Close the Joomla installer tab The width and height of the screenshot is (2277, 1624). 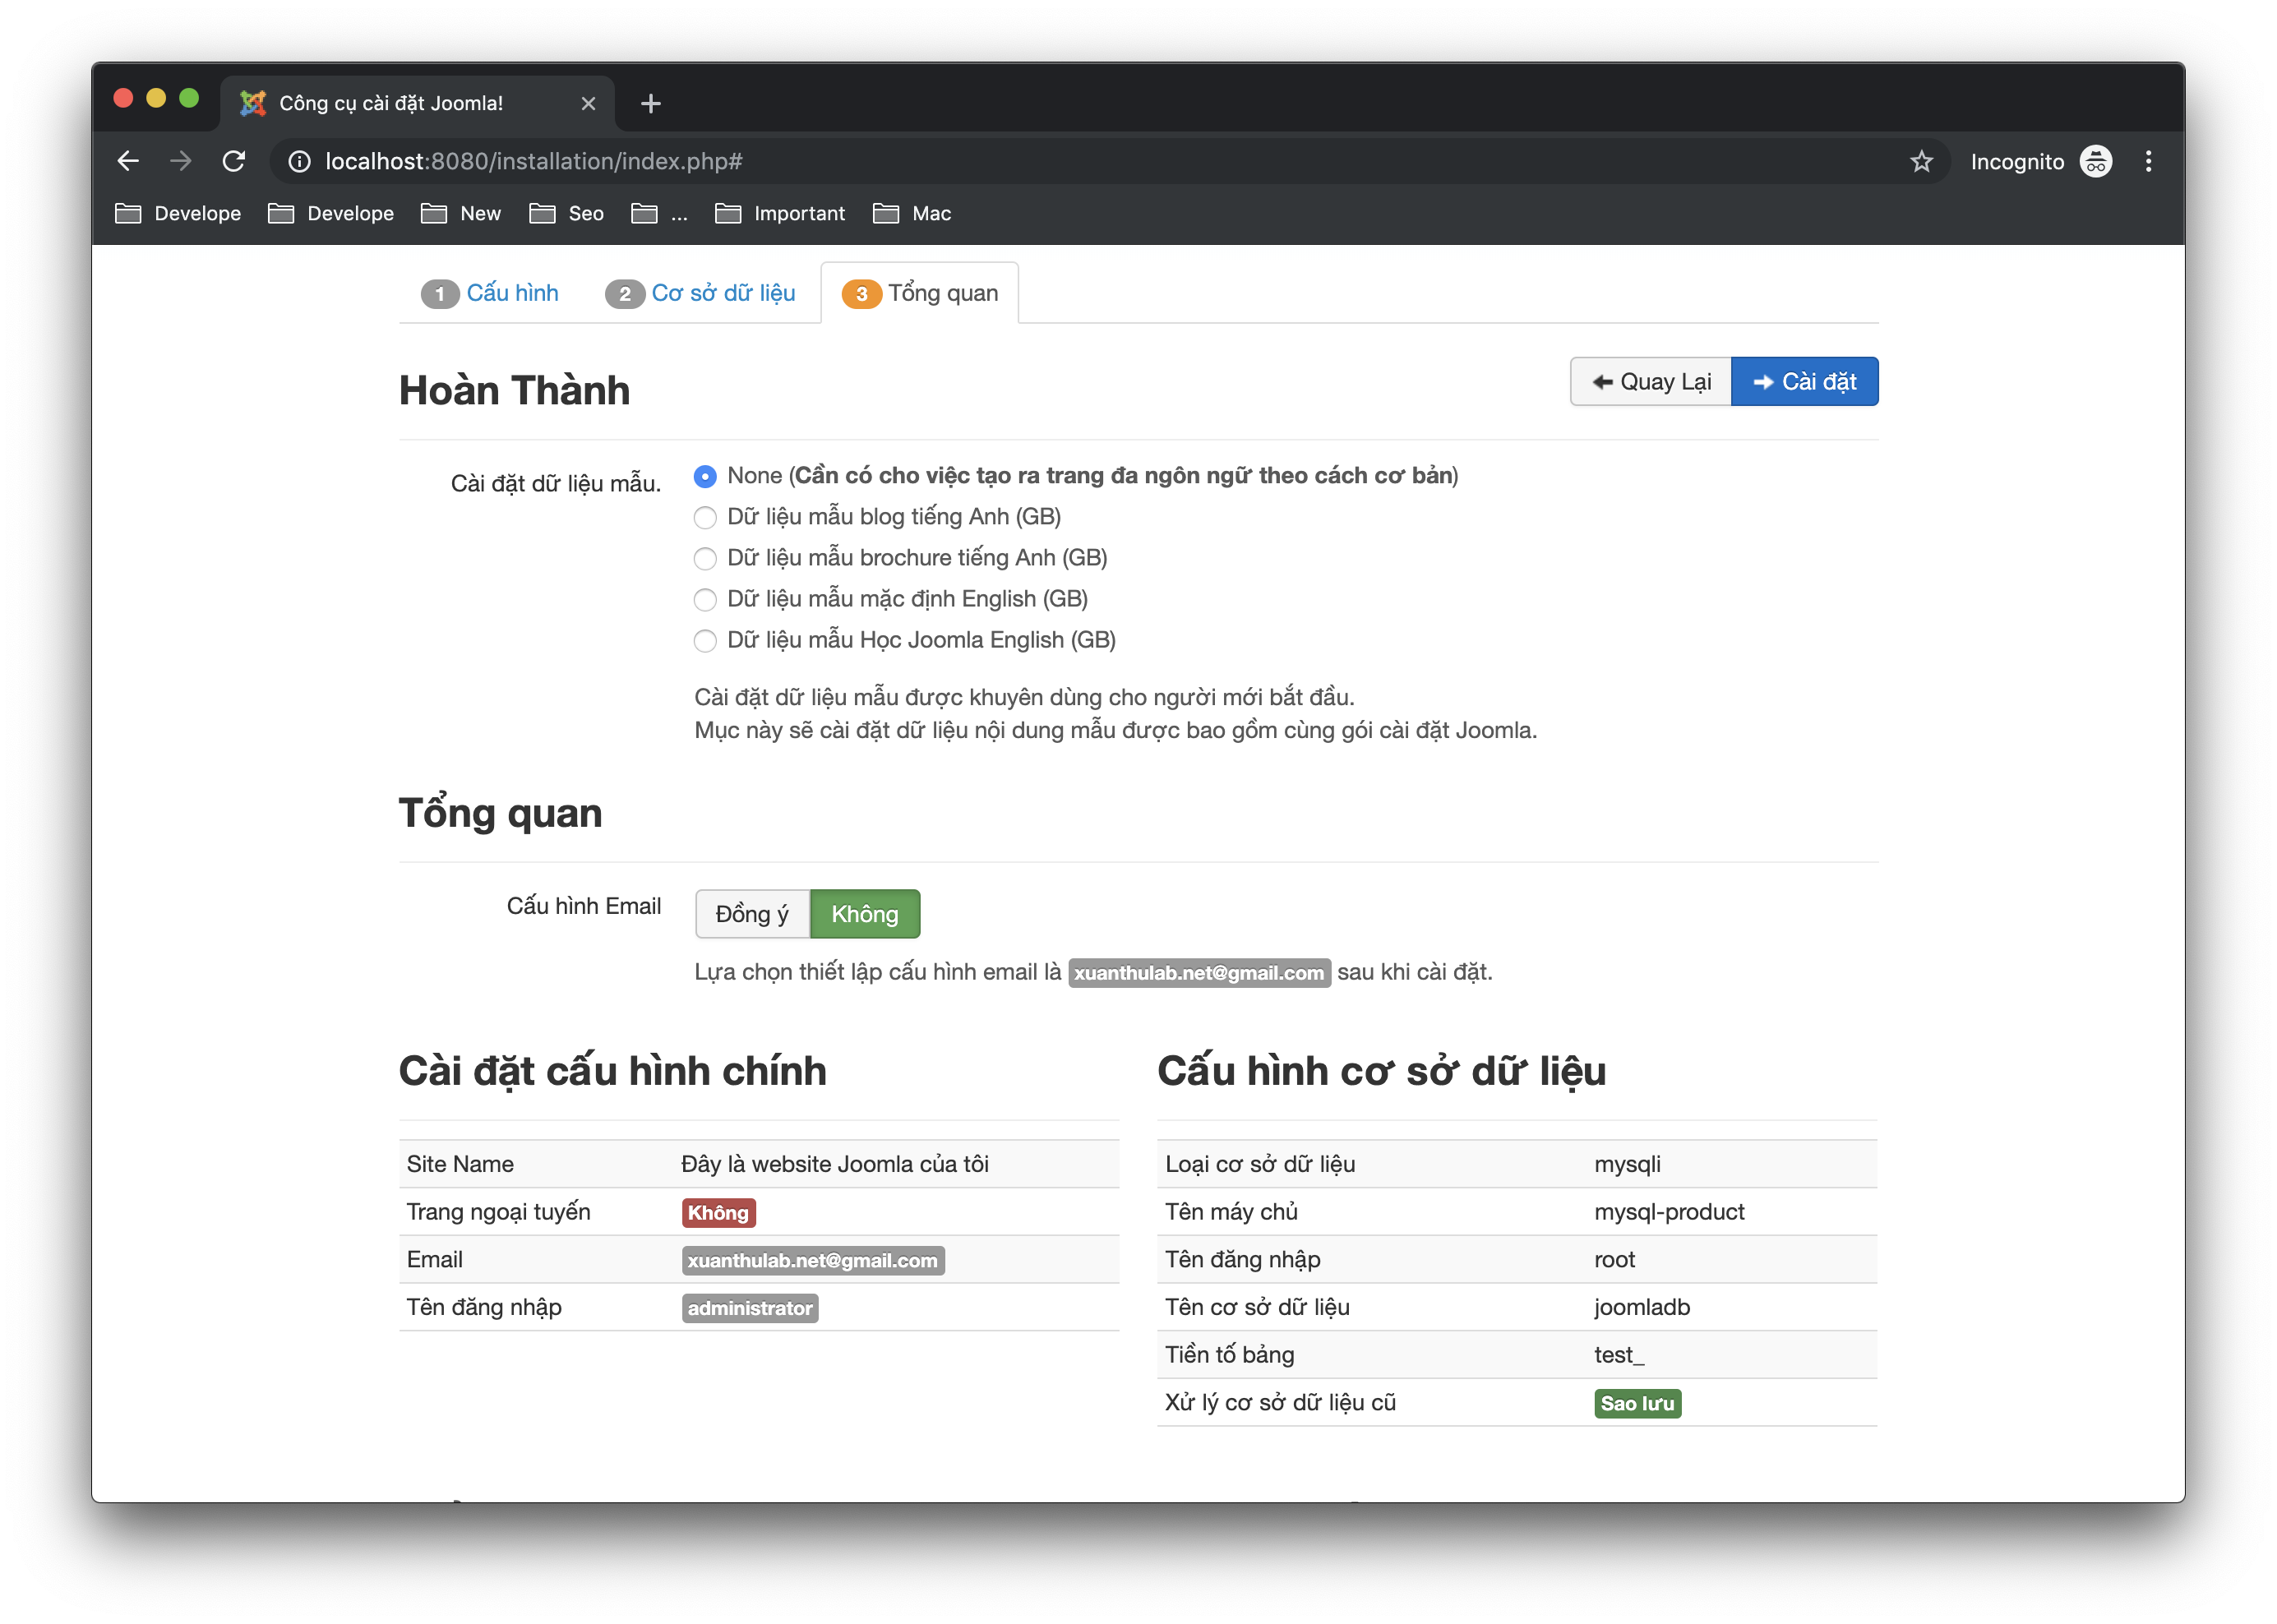pos(588,103)
